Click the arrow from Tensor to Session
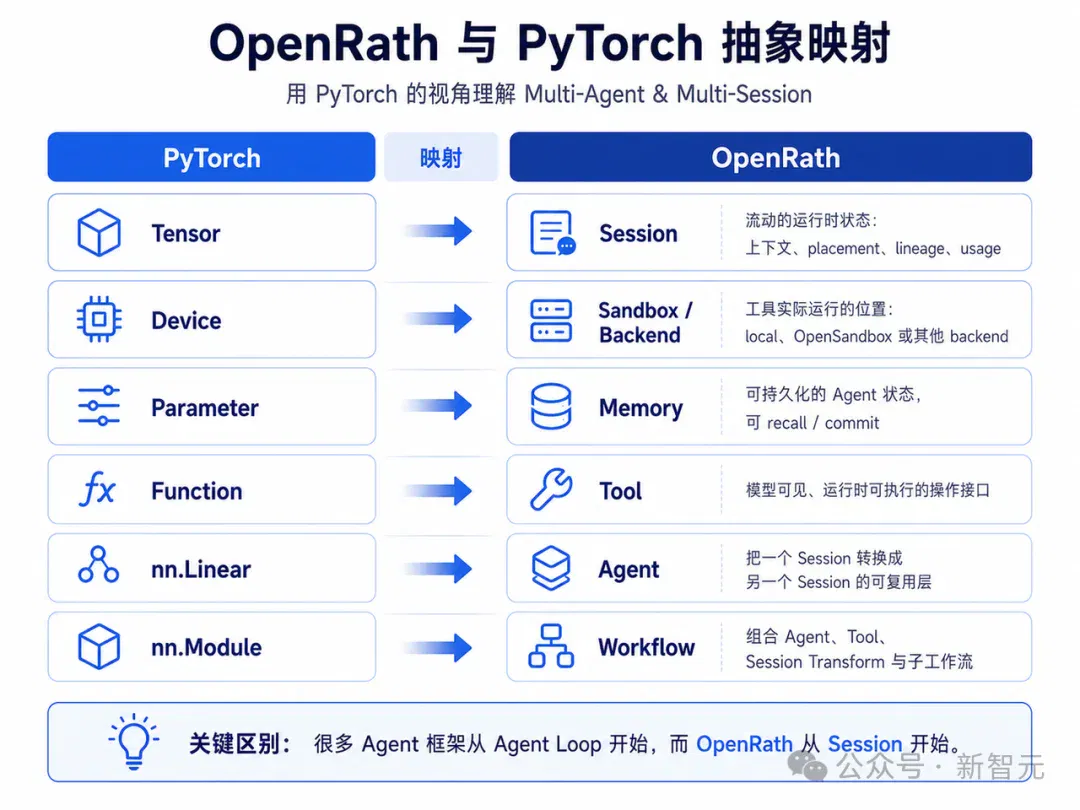Viewport: 1080px width, 810px height. pos(438,231)
